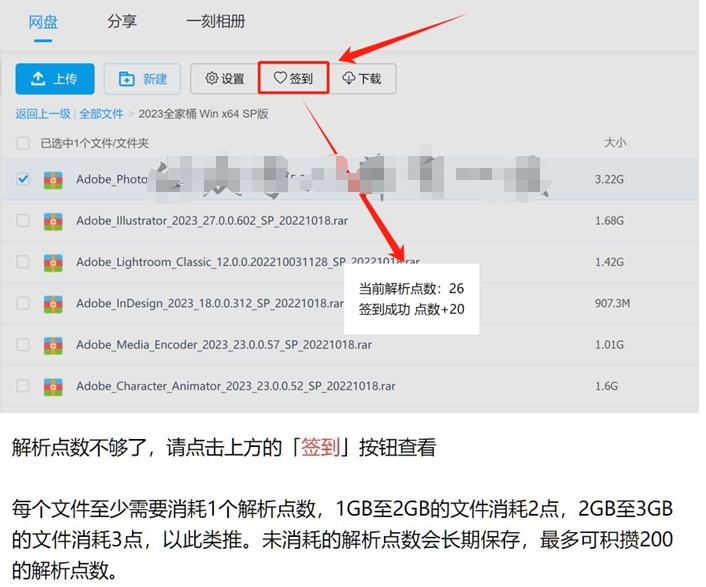Viewport: 706px width, 587px height.
Task: Open Adobe_Lightroom_Classic_12.0.0 rar file name
Action: click(x=248, y=262)
